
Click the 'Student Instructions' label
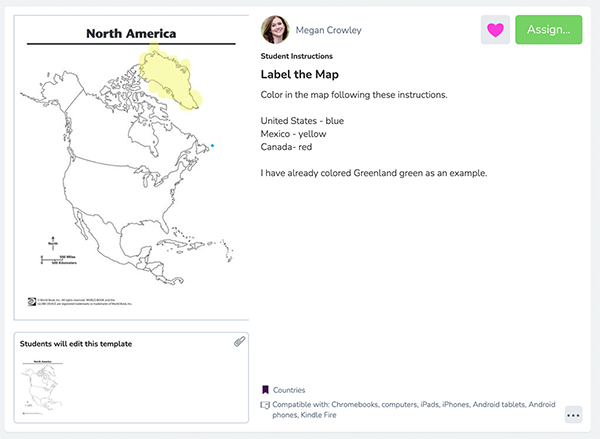[x=296, y=56]
